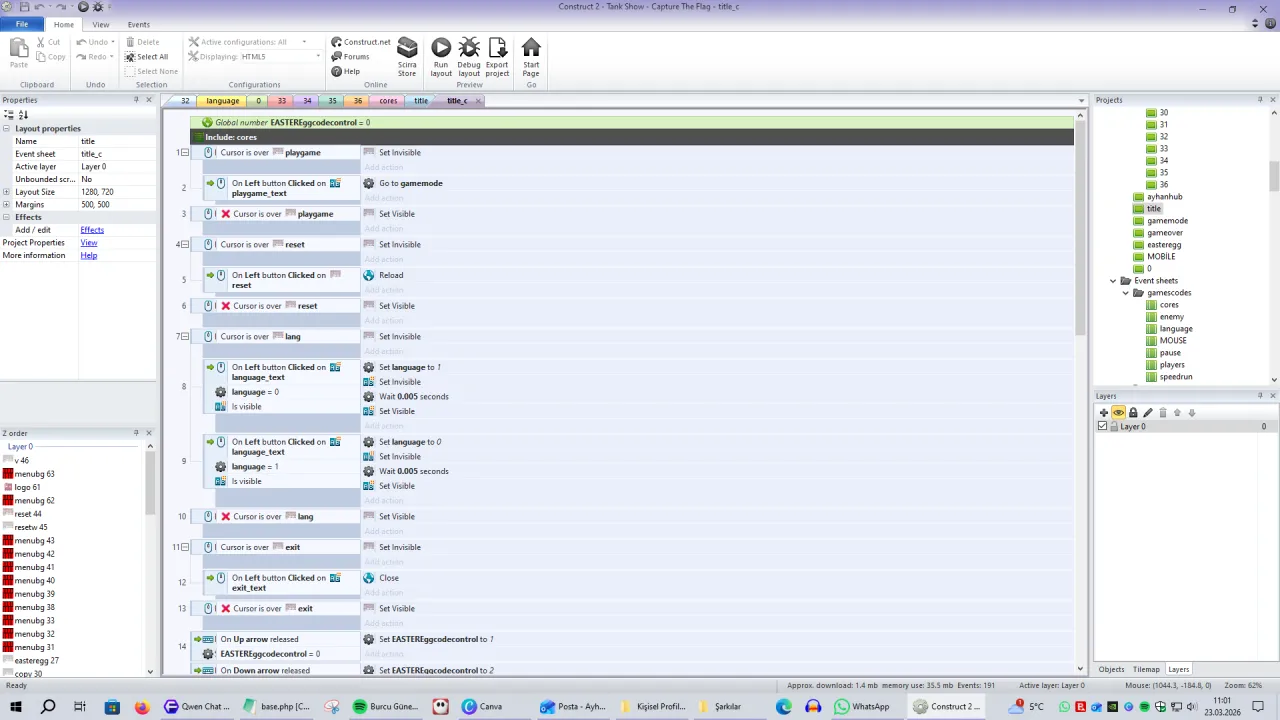Screen dimensions: 1280x720
Task: Open WhatsApp from the taskbar
Action: pyautogui.click(x=862, y=706)
